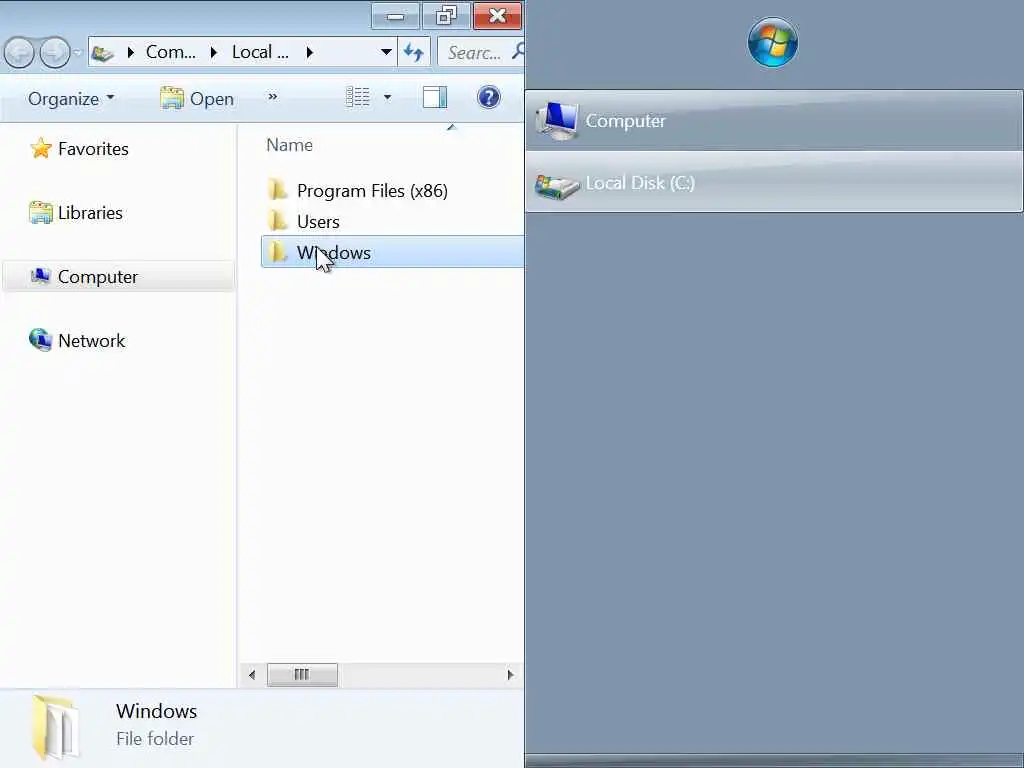Select the Com... breadcrumb in address bar
The image size is (1024, 768).
point(170,52)
